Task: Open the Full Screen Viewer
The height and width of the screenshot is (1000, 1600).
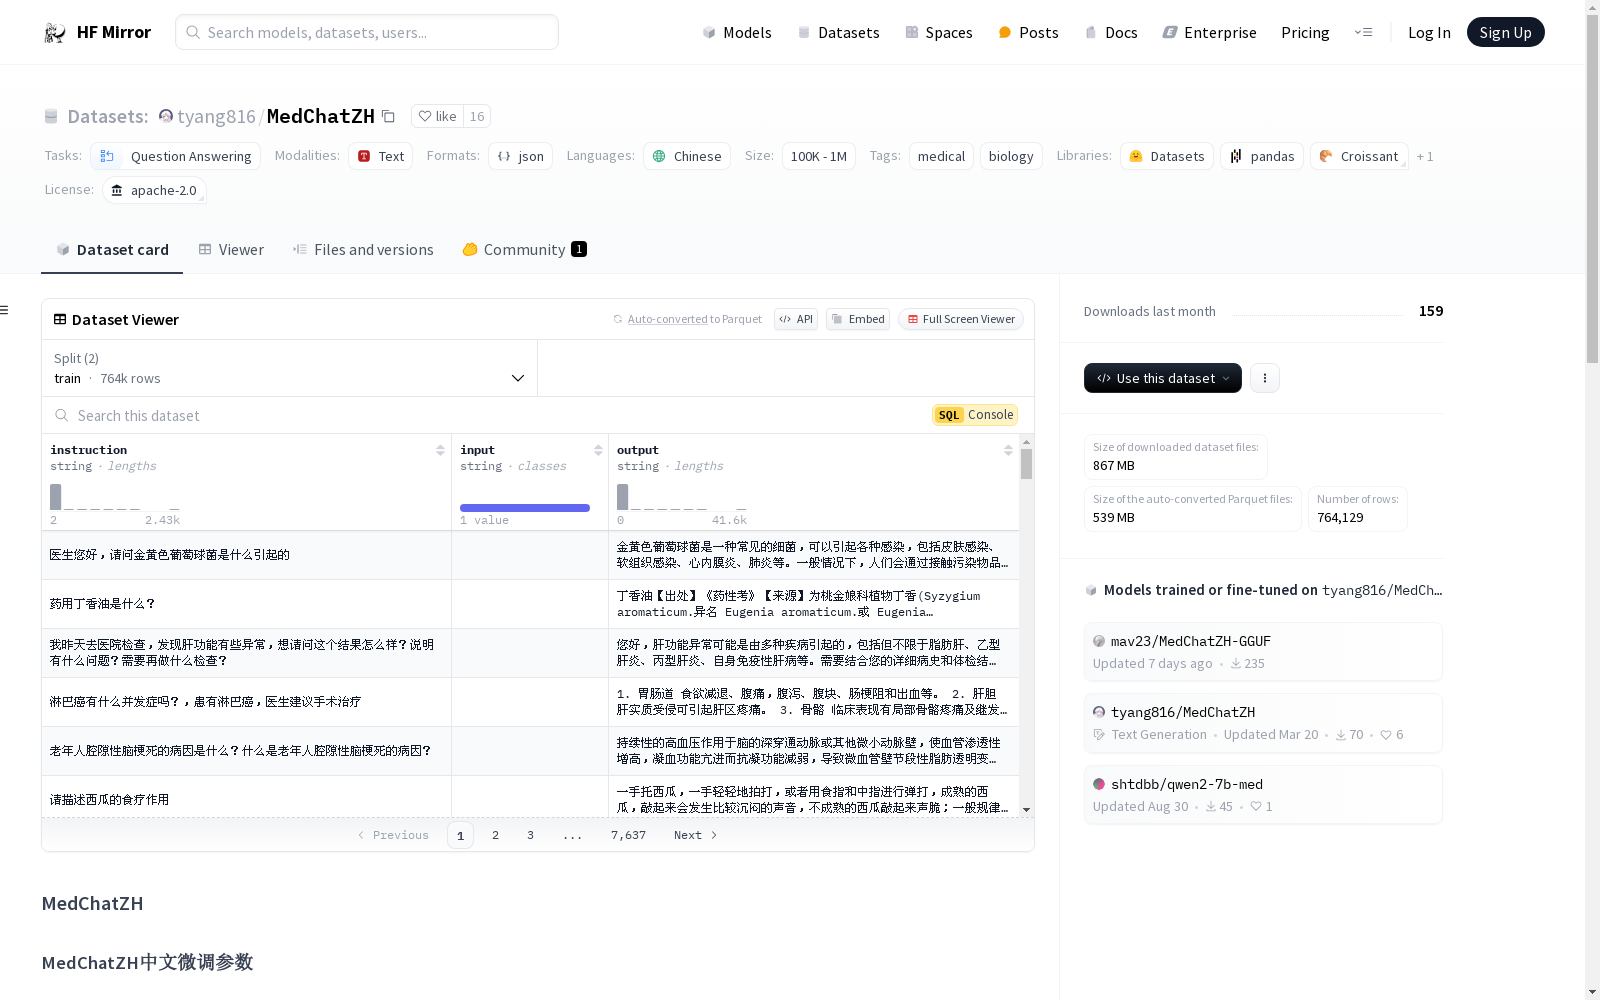Action: click(x=961, y=319)
